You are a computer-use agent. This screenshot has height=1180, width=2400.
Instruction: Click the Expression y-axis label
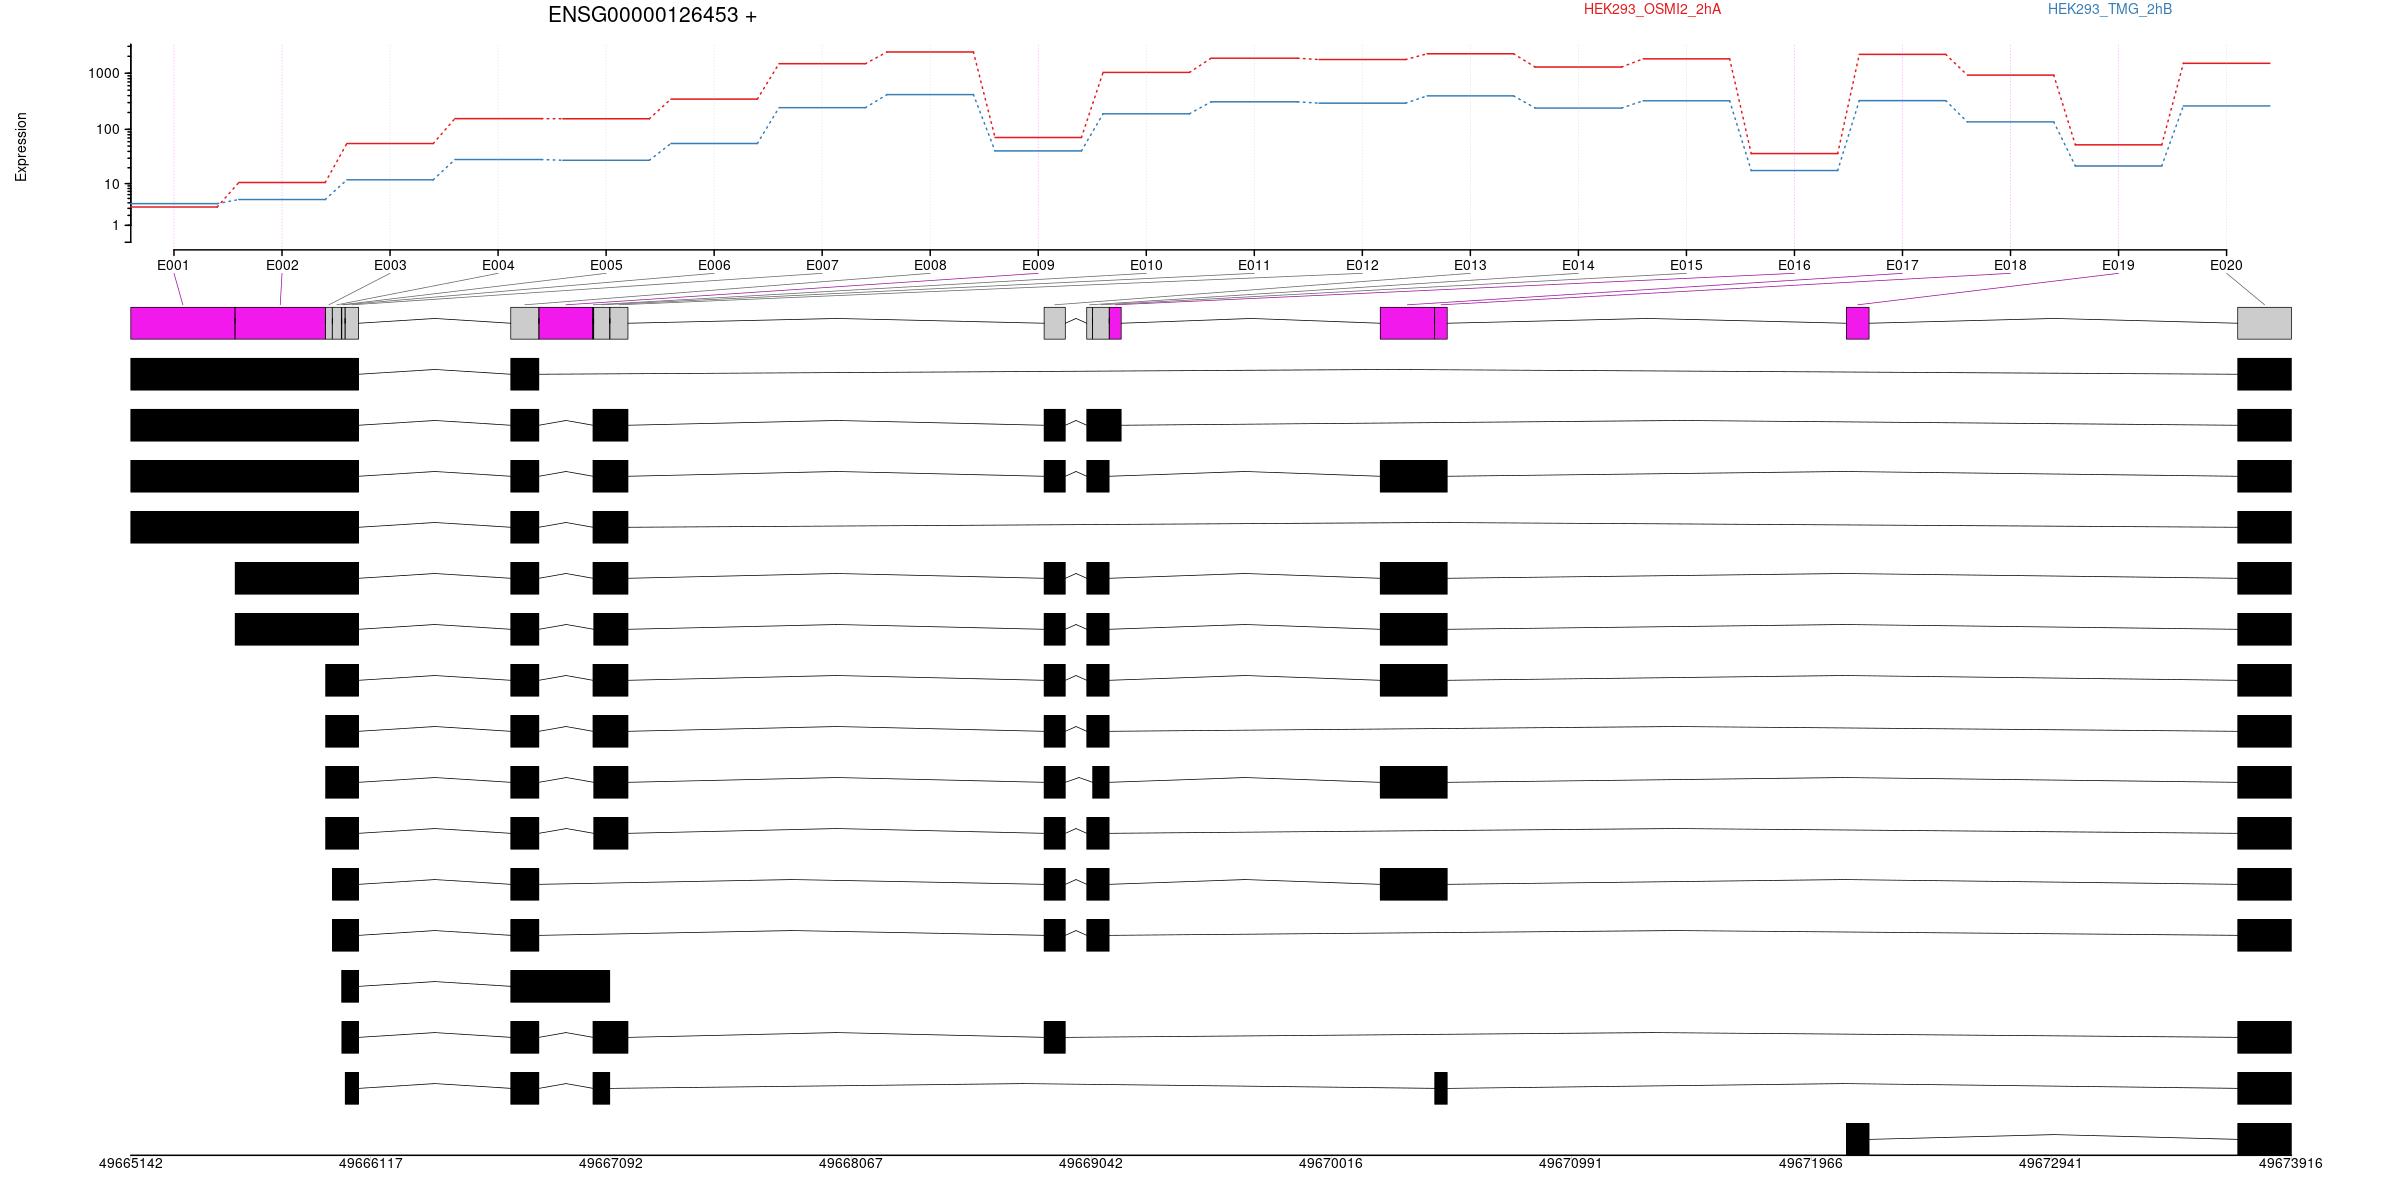21,147
